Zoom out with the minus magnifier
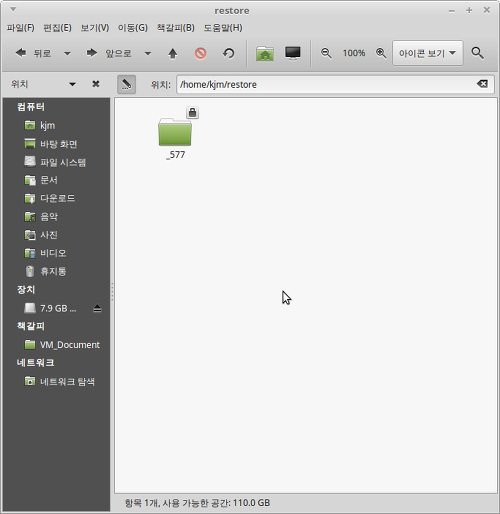The image size is (500, 514). [326, 53]
